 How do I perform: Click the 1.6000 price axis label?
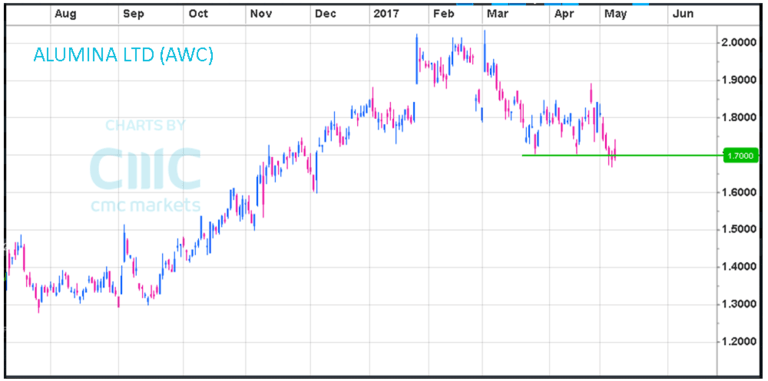point(739,192)
